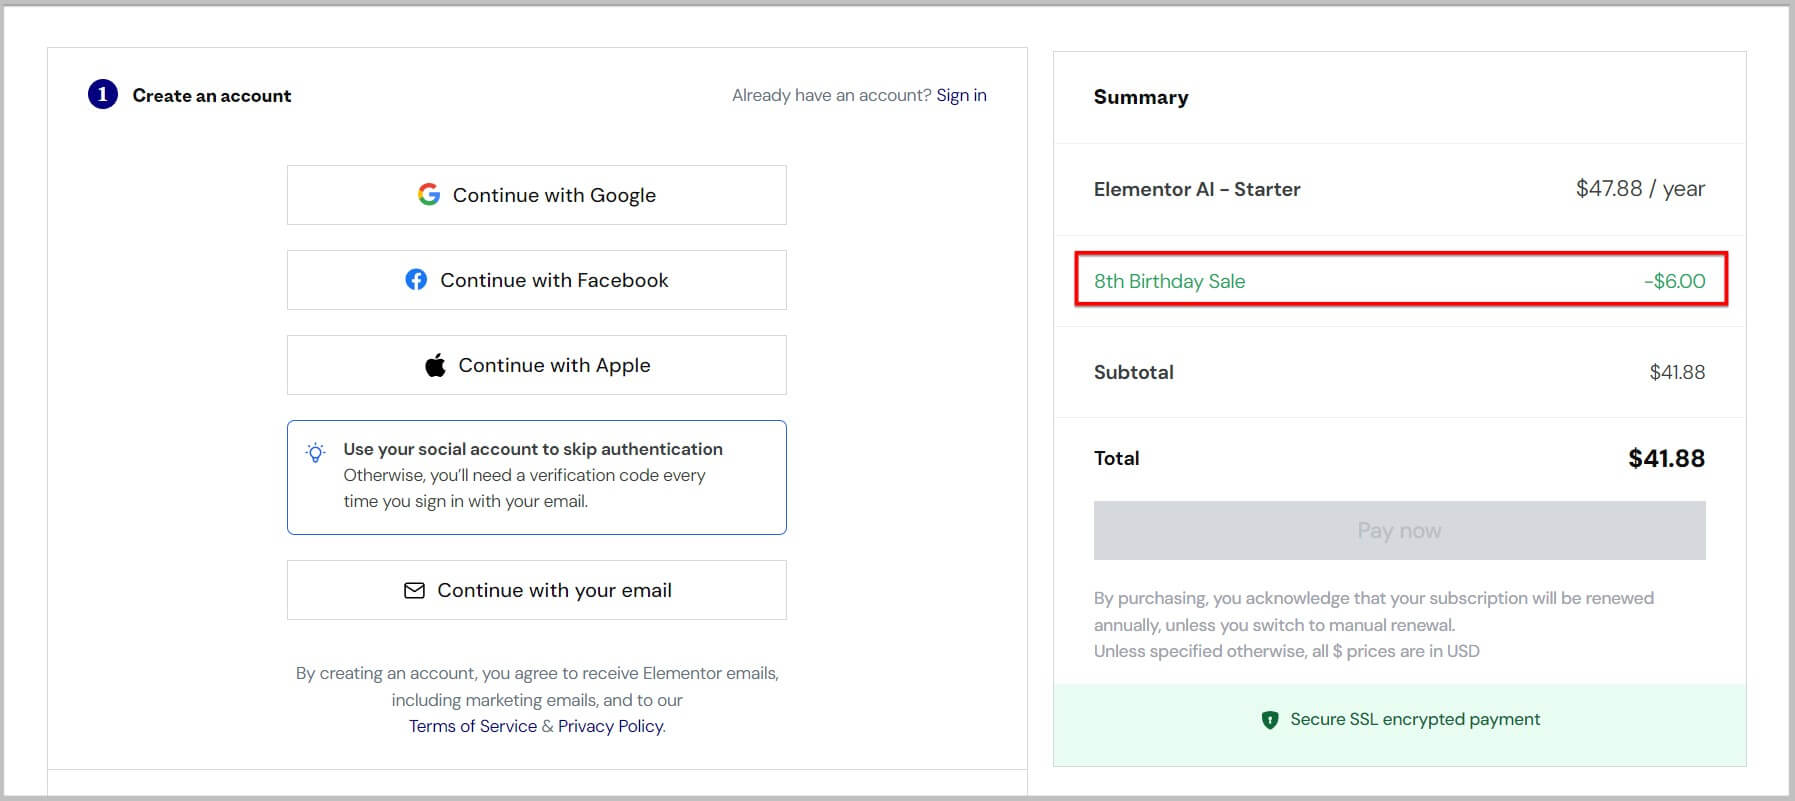Open the Sign in link
The width and height of the screenshot is (1795, 801).
tap(961, 95)
